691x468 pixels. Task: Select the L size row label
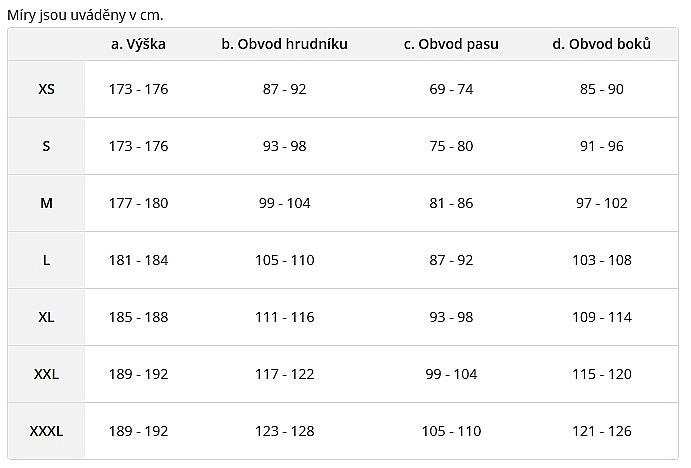(x=46, y=260)
